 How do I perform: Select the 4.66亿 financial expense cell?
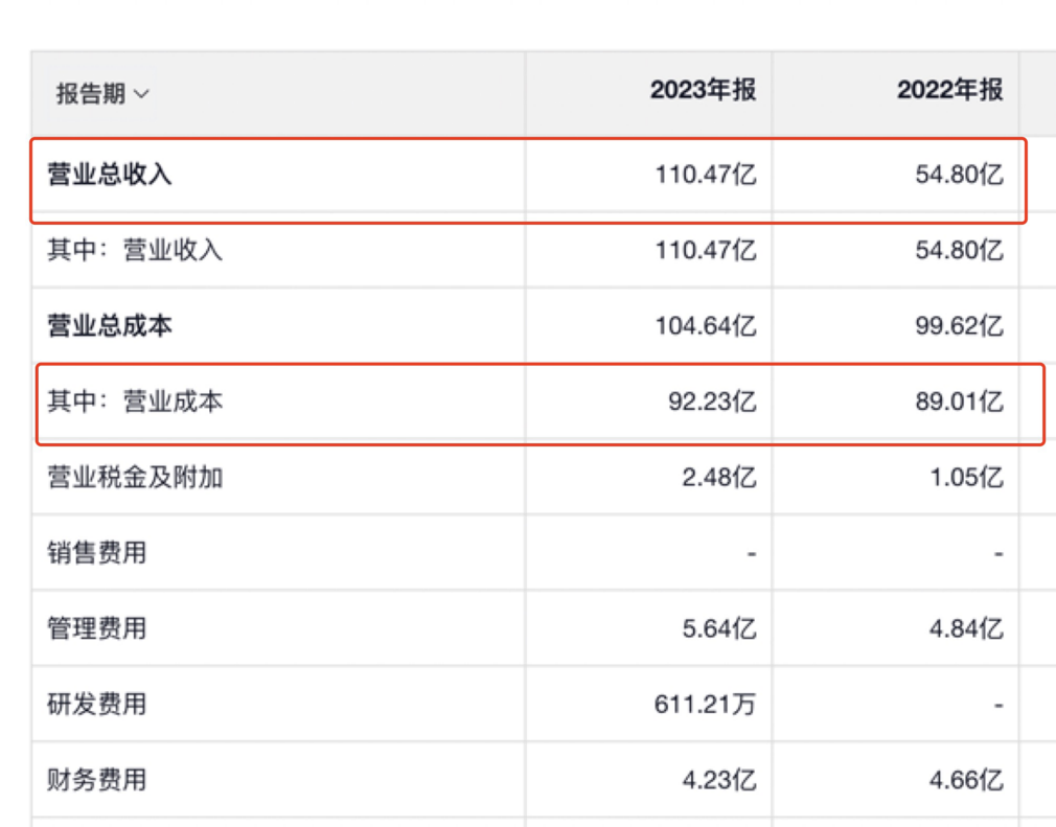[x=964, y=780]
